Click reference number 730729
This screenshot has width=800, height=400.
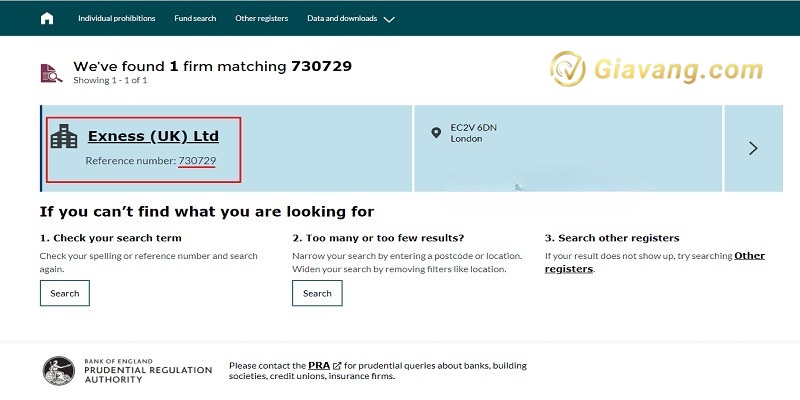[197, 160]
